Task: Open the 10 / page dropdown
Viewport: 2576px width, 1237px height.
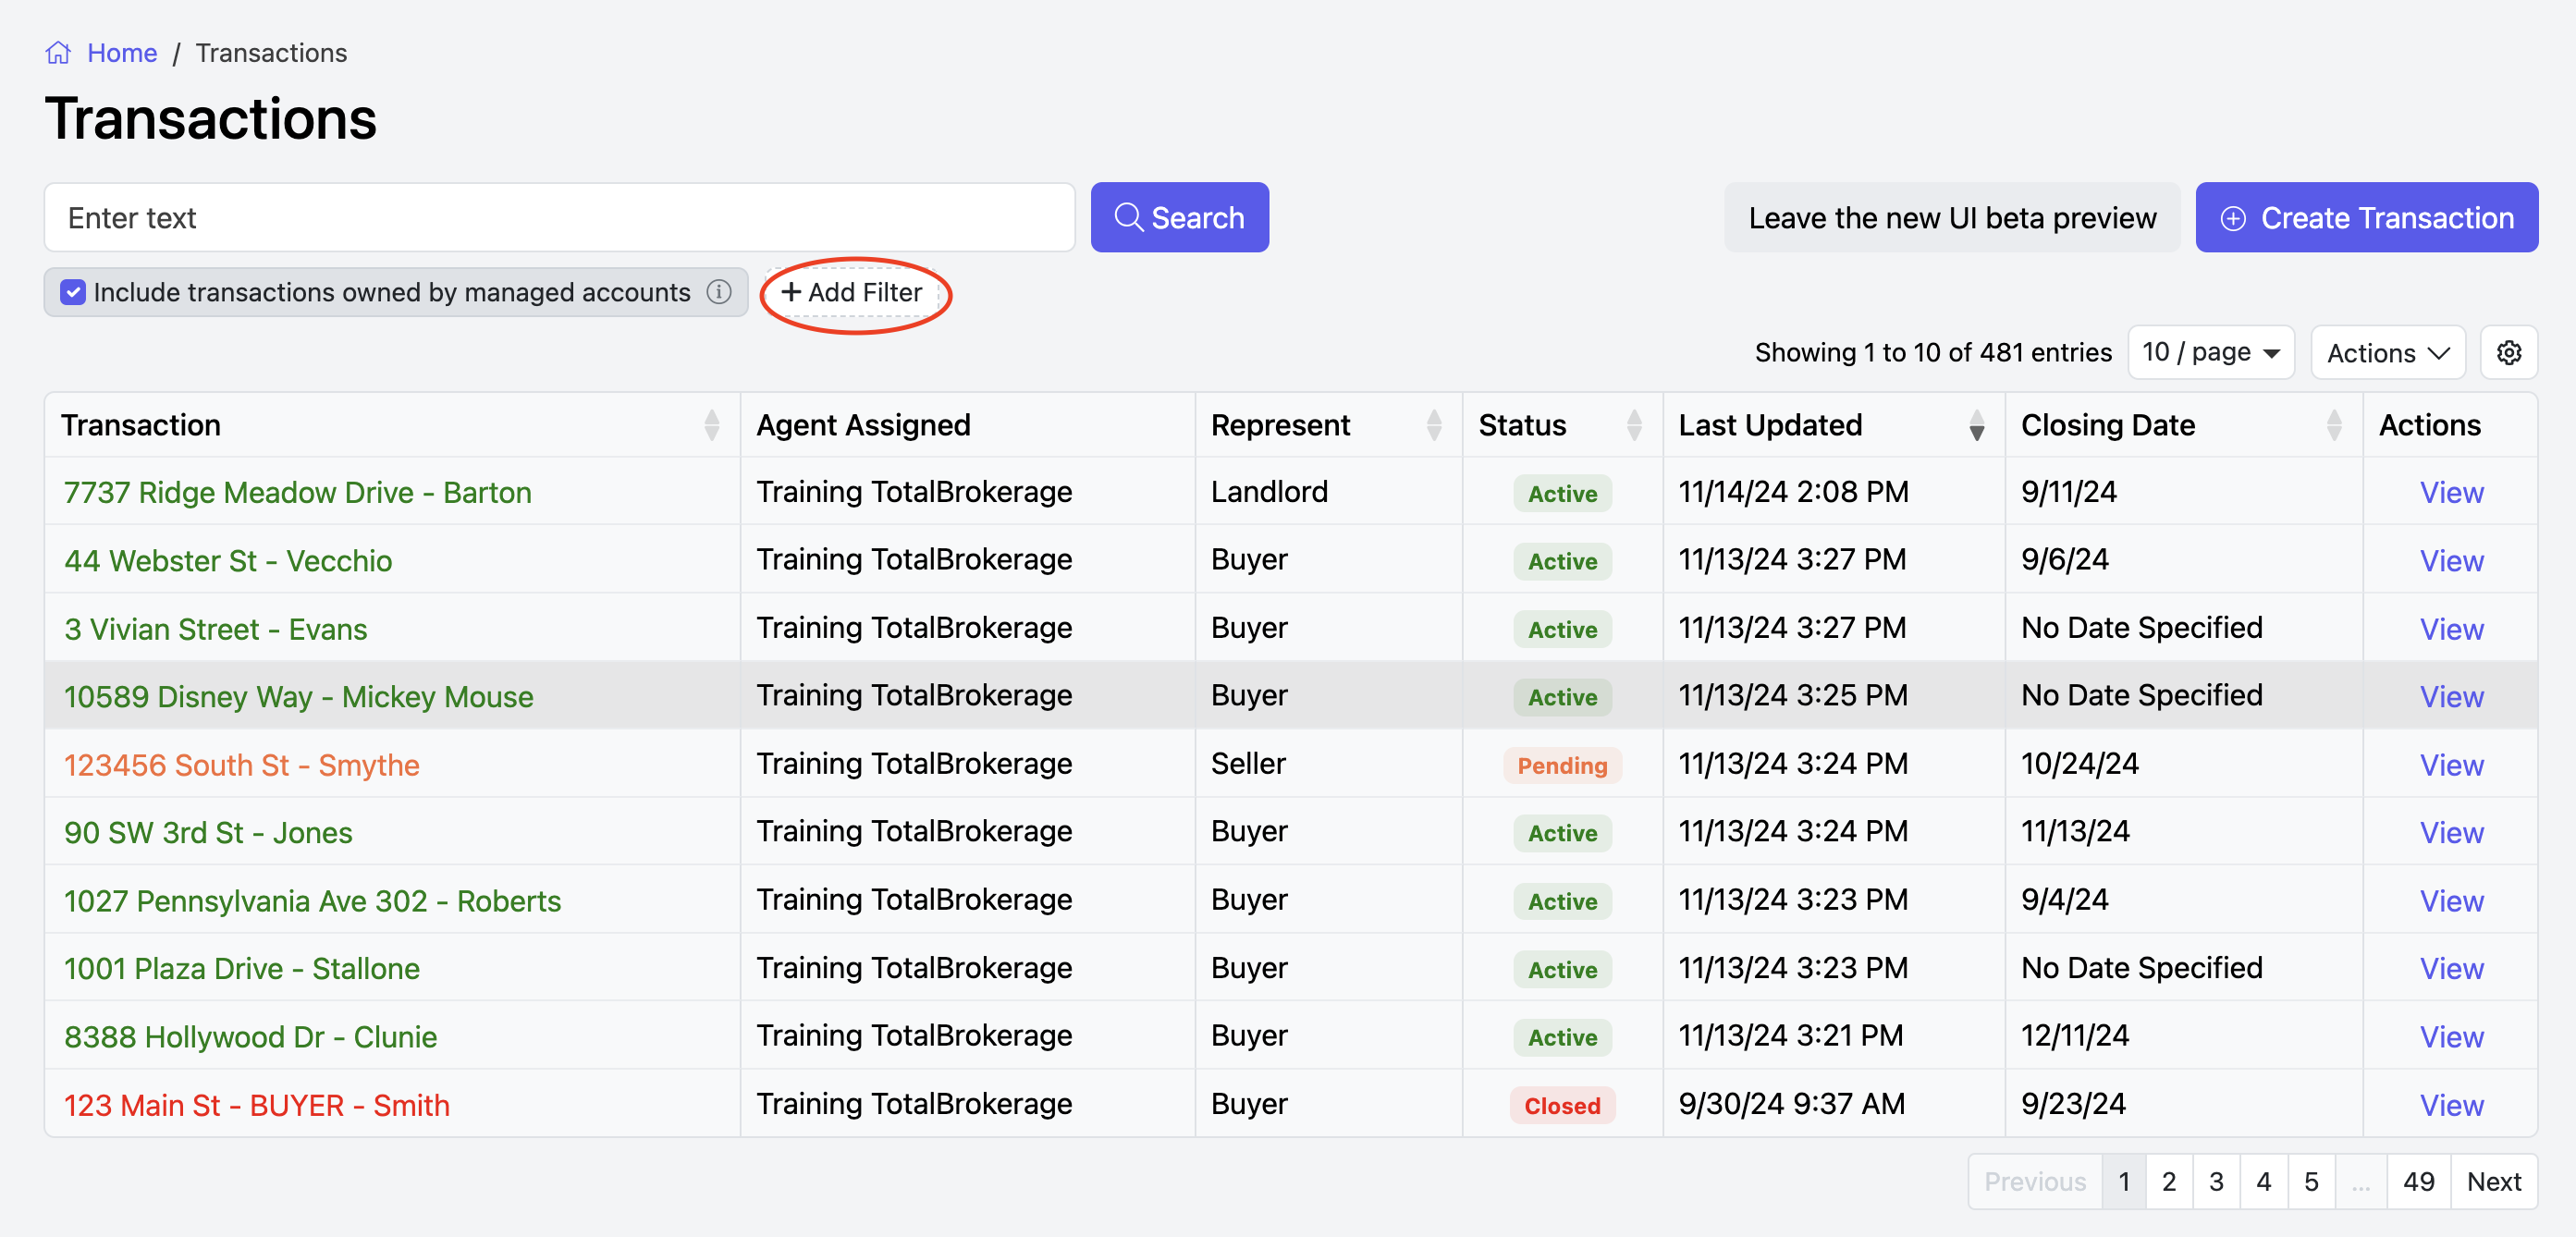Action: pos(2210,353)
